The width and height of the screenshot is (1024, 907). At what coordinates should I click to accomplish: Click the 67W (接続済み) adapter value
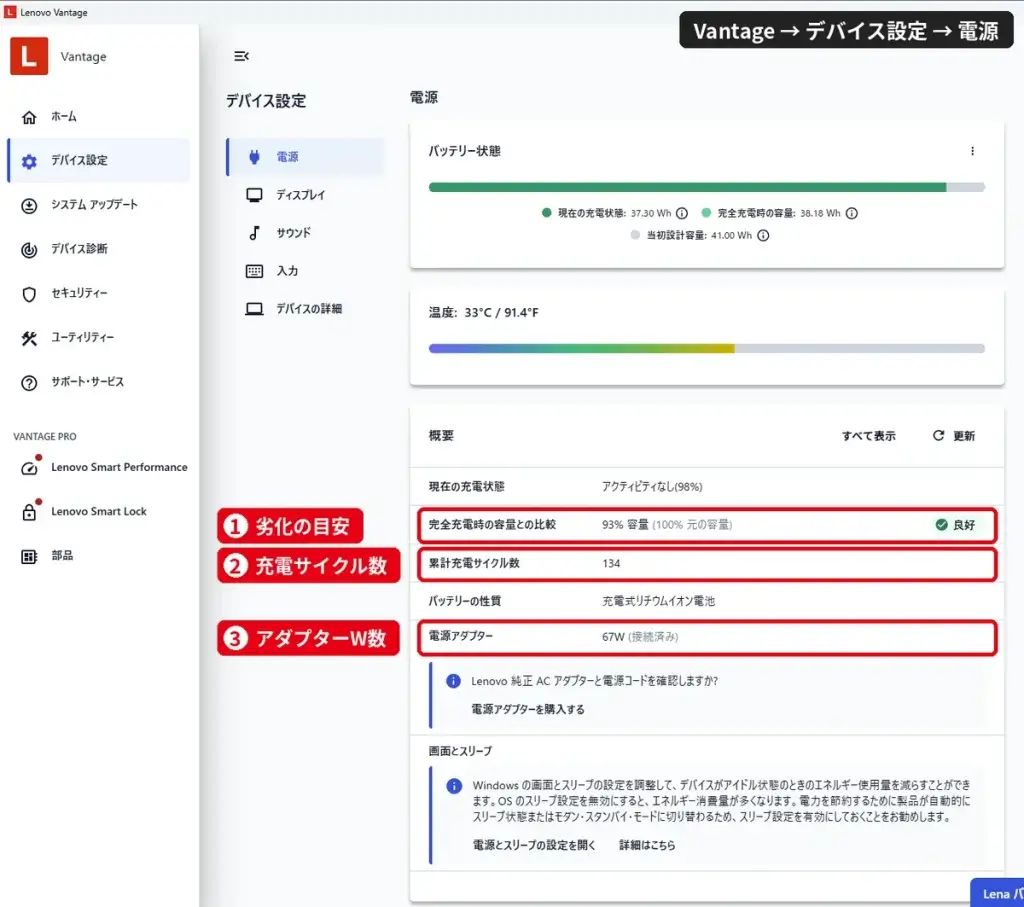[640, 637]
